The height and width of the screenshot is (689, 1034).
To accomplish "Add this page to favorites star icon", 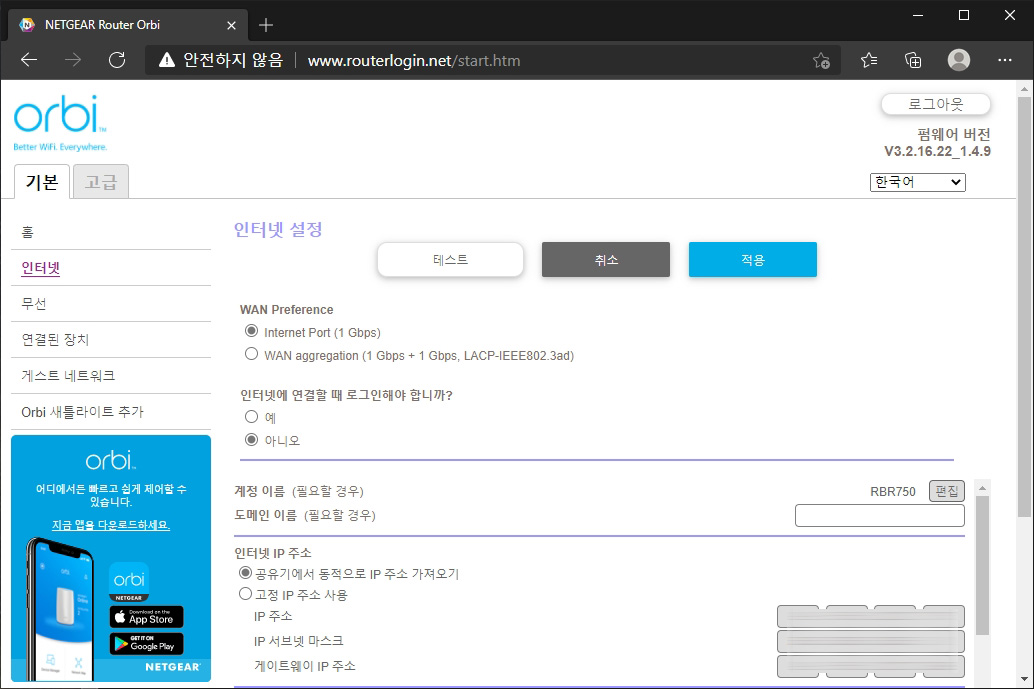I will coord(821,61).
